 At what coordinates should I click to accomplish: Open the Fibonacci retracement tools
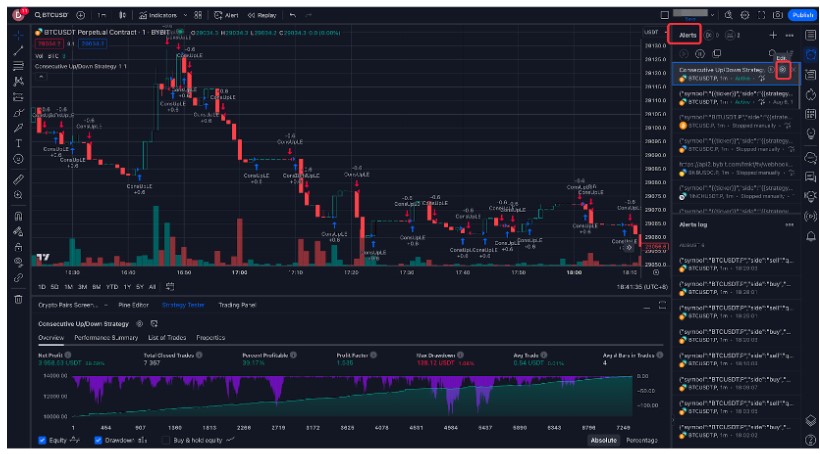click(18, 66)
